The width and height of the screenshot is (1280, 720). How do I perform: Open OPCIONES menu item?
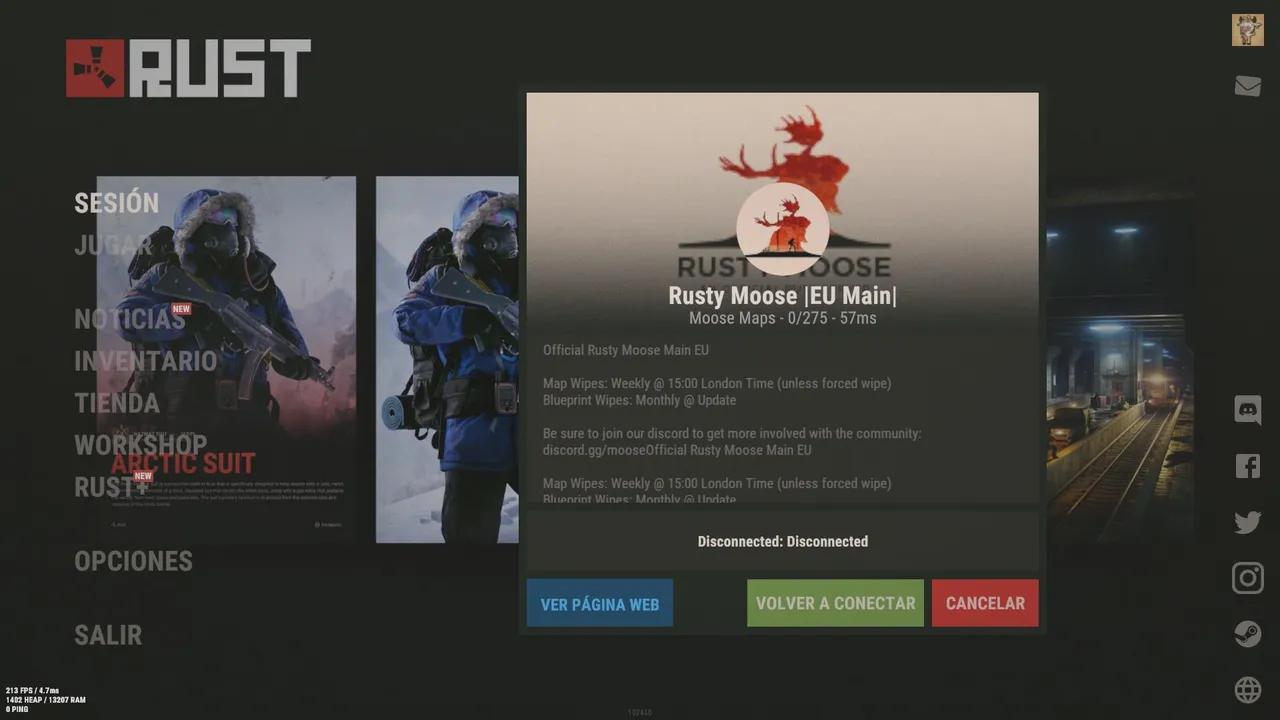click(133, 561)
